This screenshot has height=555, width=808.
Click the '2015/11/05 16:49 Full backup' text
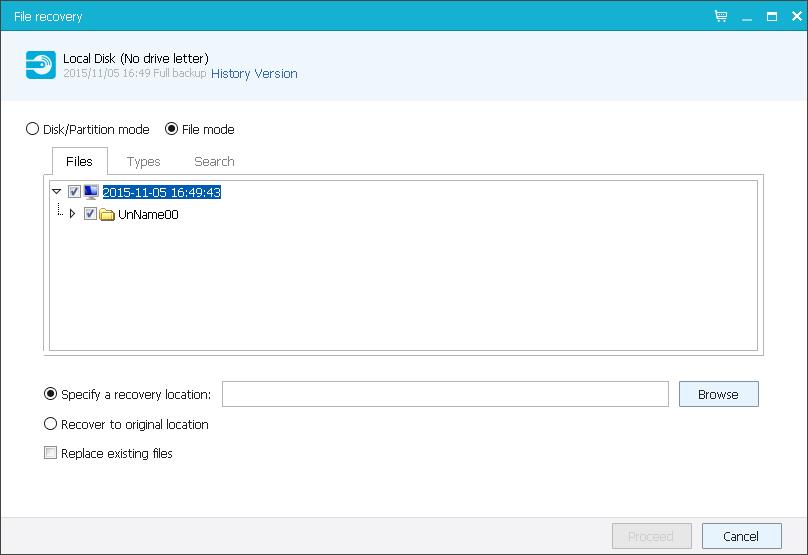[x=134, y=73]
